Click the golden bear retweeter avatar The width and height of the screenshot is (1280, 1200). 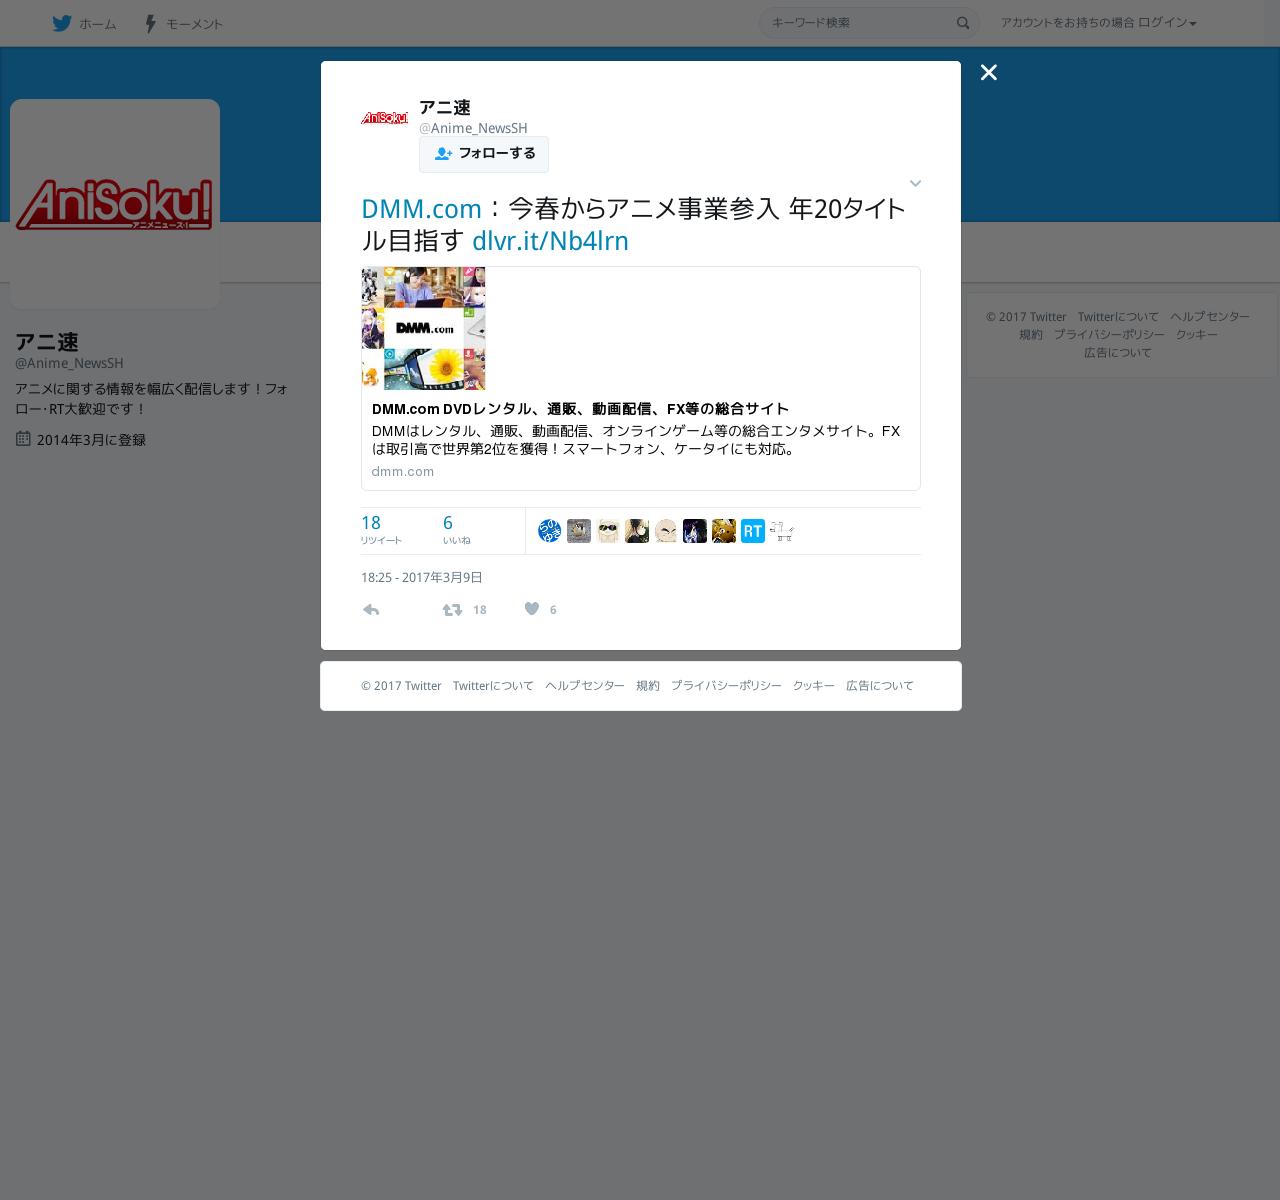click(x=724, y=531)
